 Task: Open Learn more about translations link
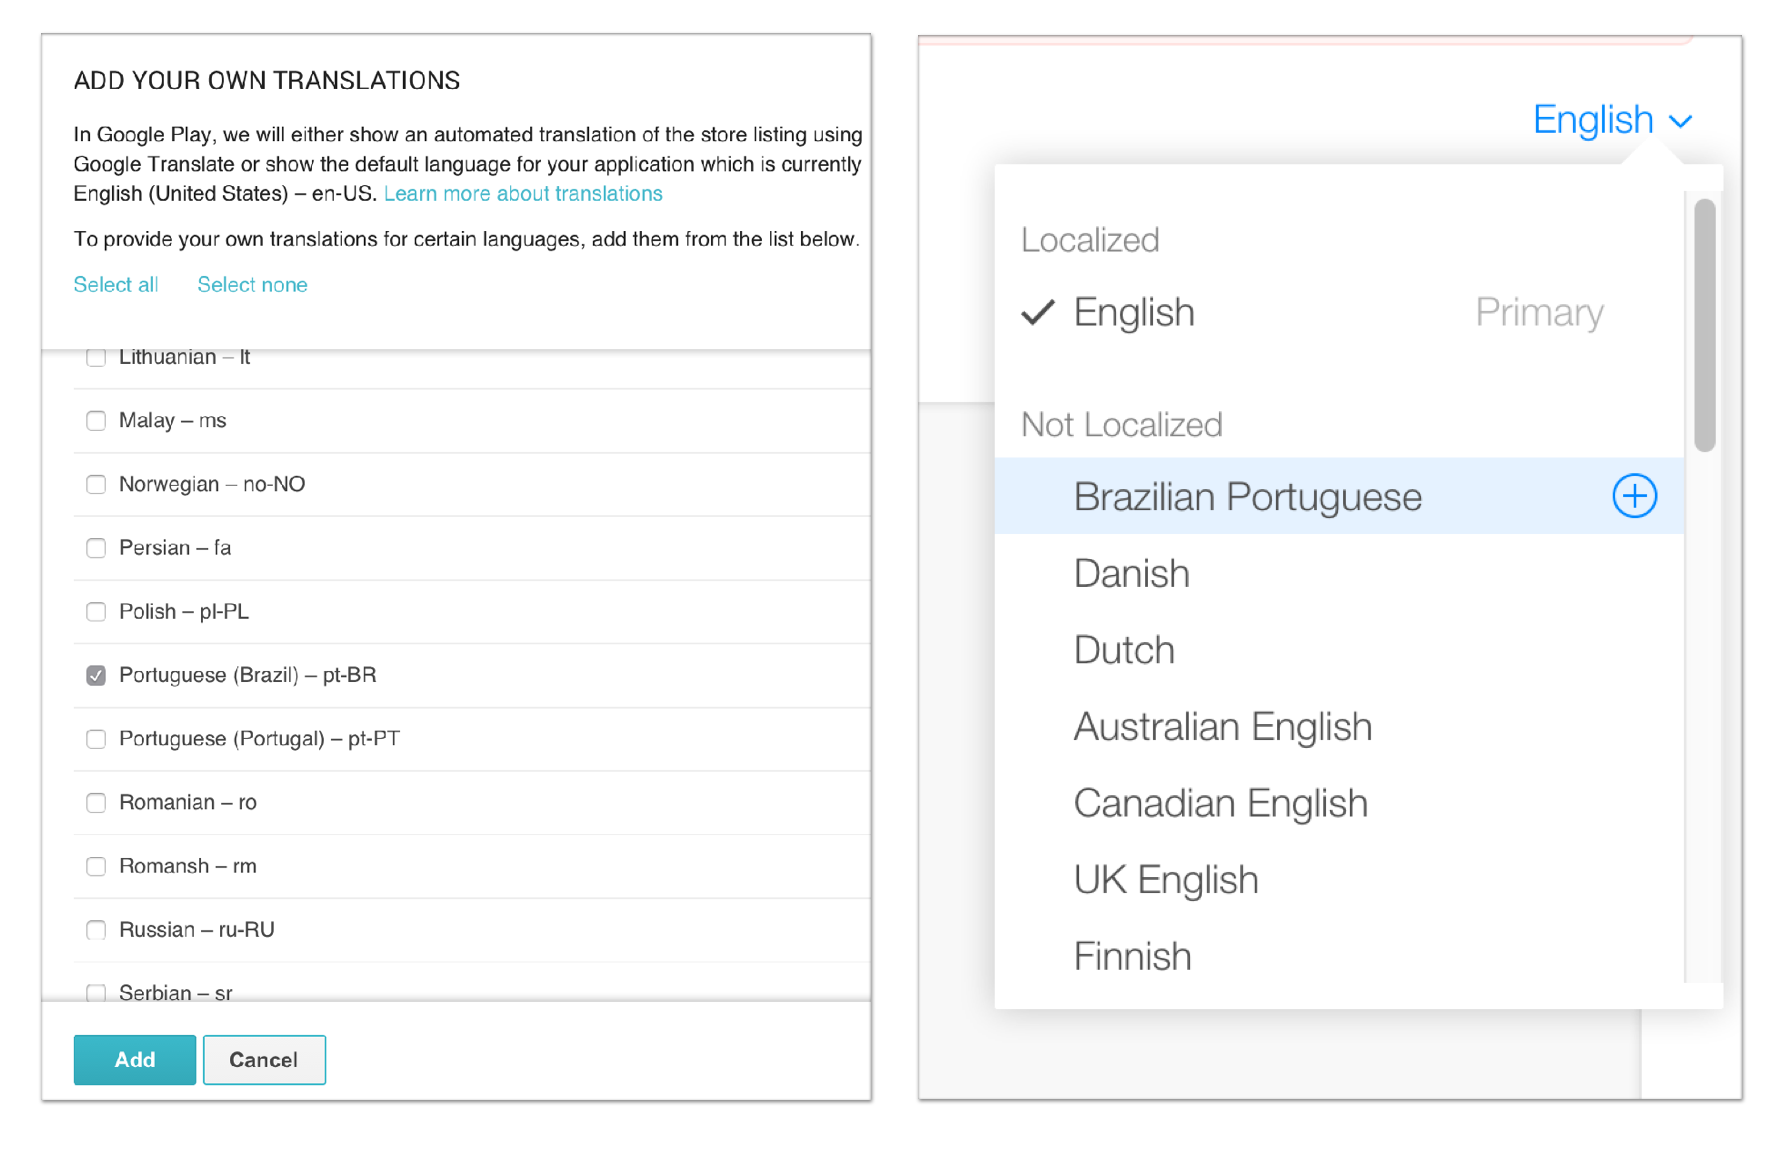point(523,194)
